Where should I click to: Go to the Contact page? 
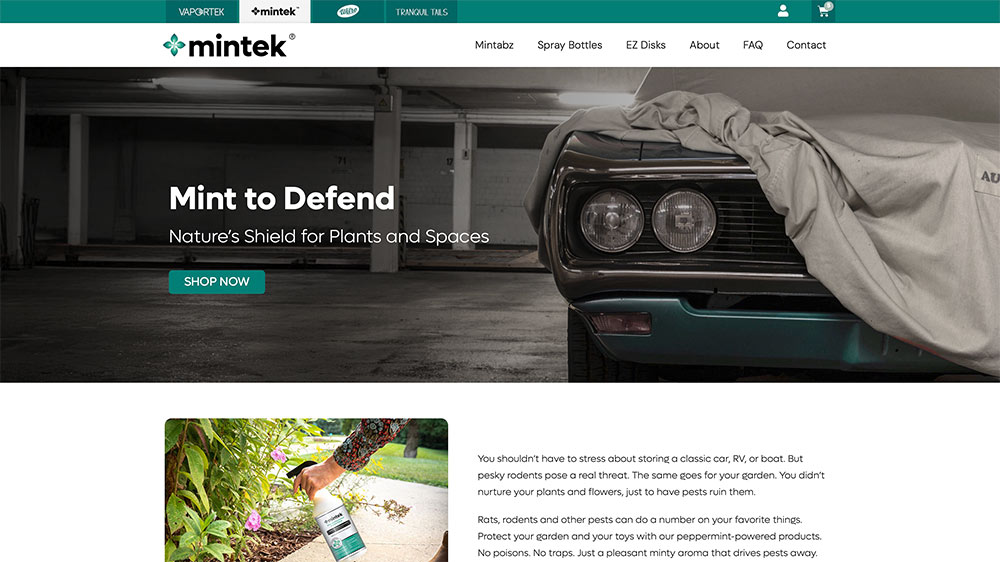(806, 45)
